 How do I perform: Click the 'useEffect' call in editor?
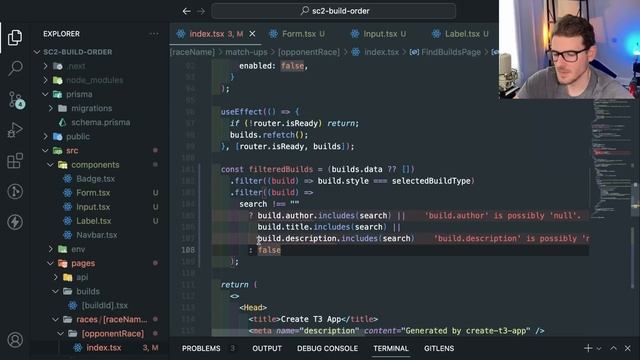click(242, 112)
